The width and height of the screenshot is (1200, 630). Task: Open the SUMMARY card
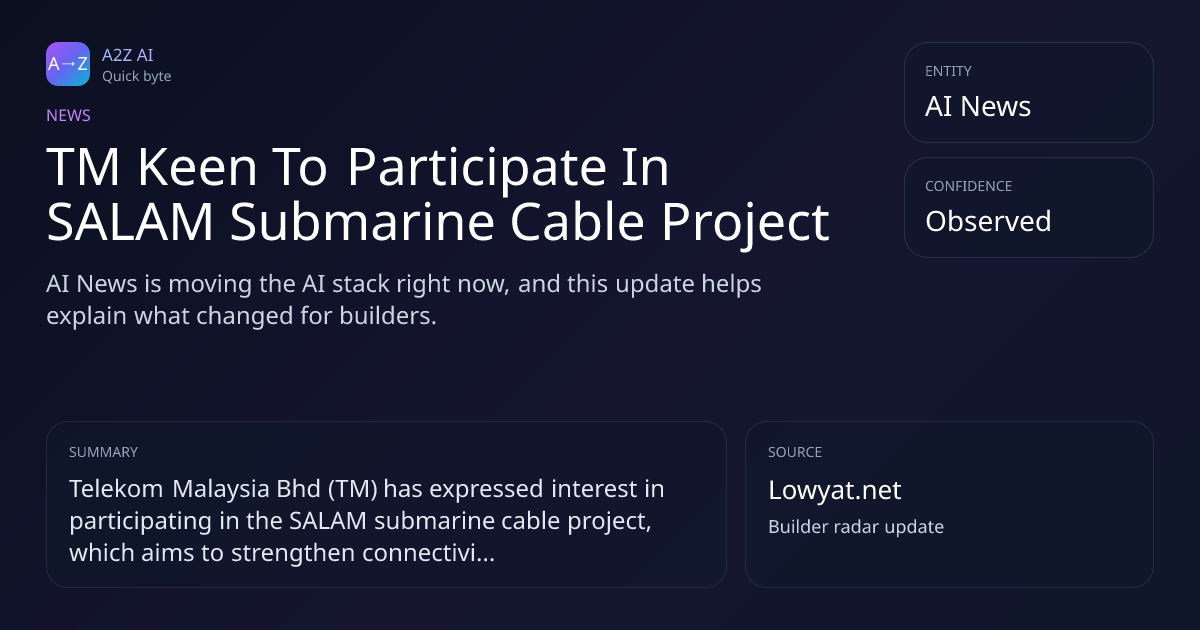[386, 504]
